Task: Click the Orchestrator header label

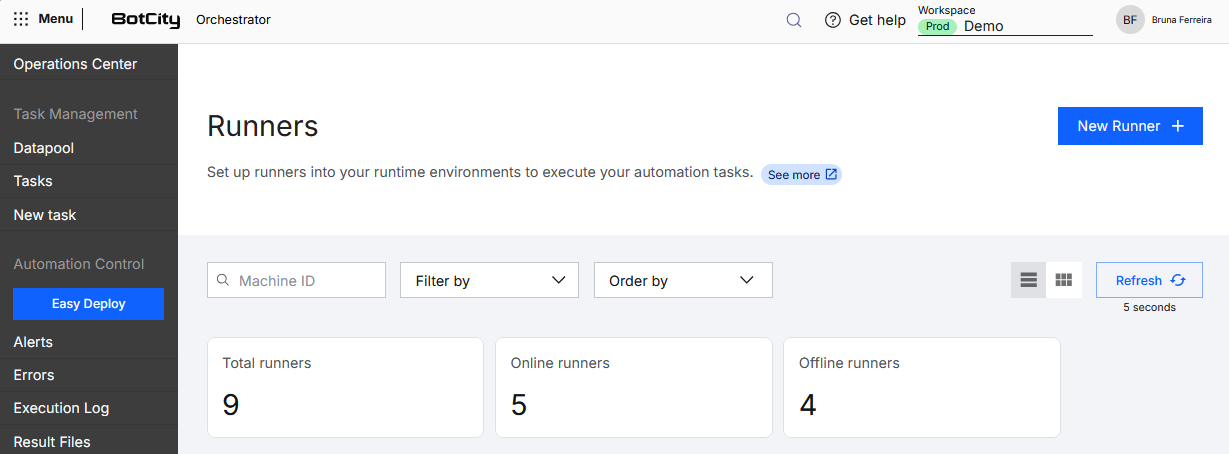Action: coord(233,20)
